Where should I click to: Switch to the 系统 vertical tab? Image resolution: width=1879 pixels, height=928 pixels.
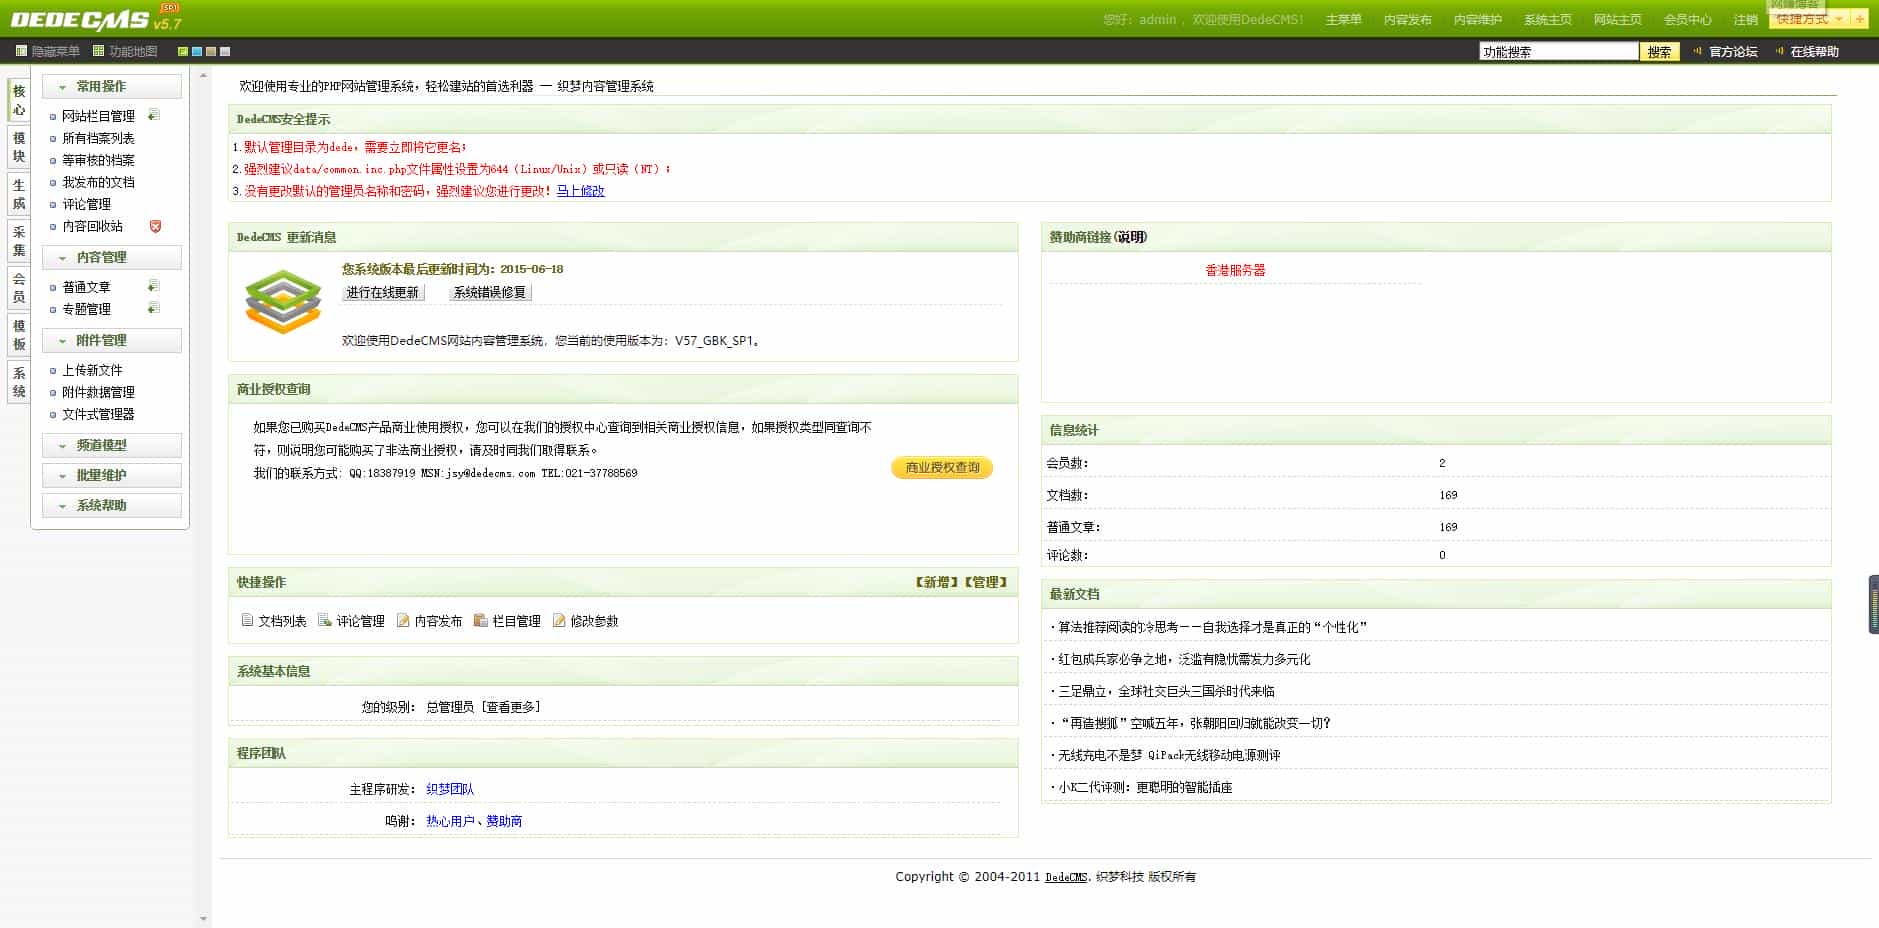pyautogui.click(x=19, y=382)
